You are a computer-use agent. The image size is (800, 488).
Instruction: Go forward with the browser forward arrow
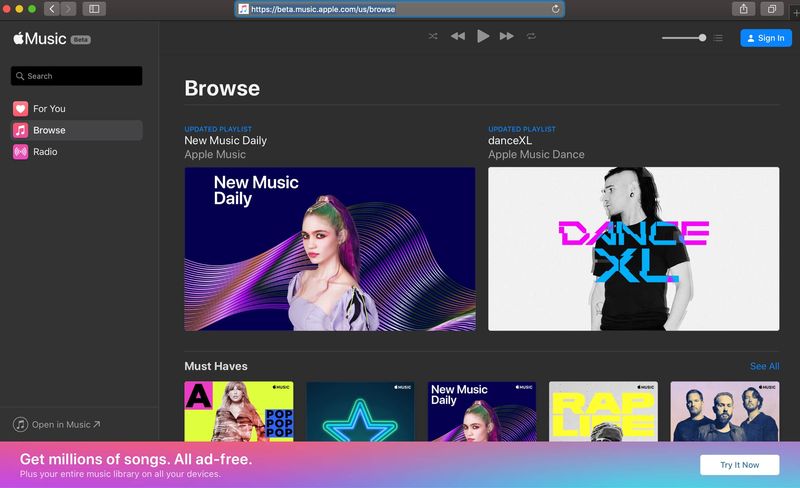68,9
